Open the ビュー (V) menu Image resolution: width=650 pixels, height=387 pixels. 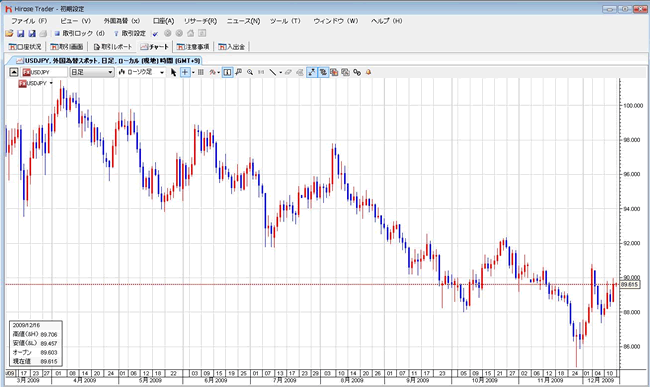75,21
